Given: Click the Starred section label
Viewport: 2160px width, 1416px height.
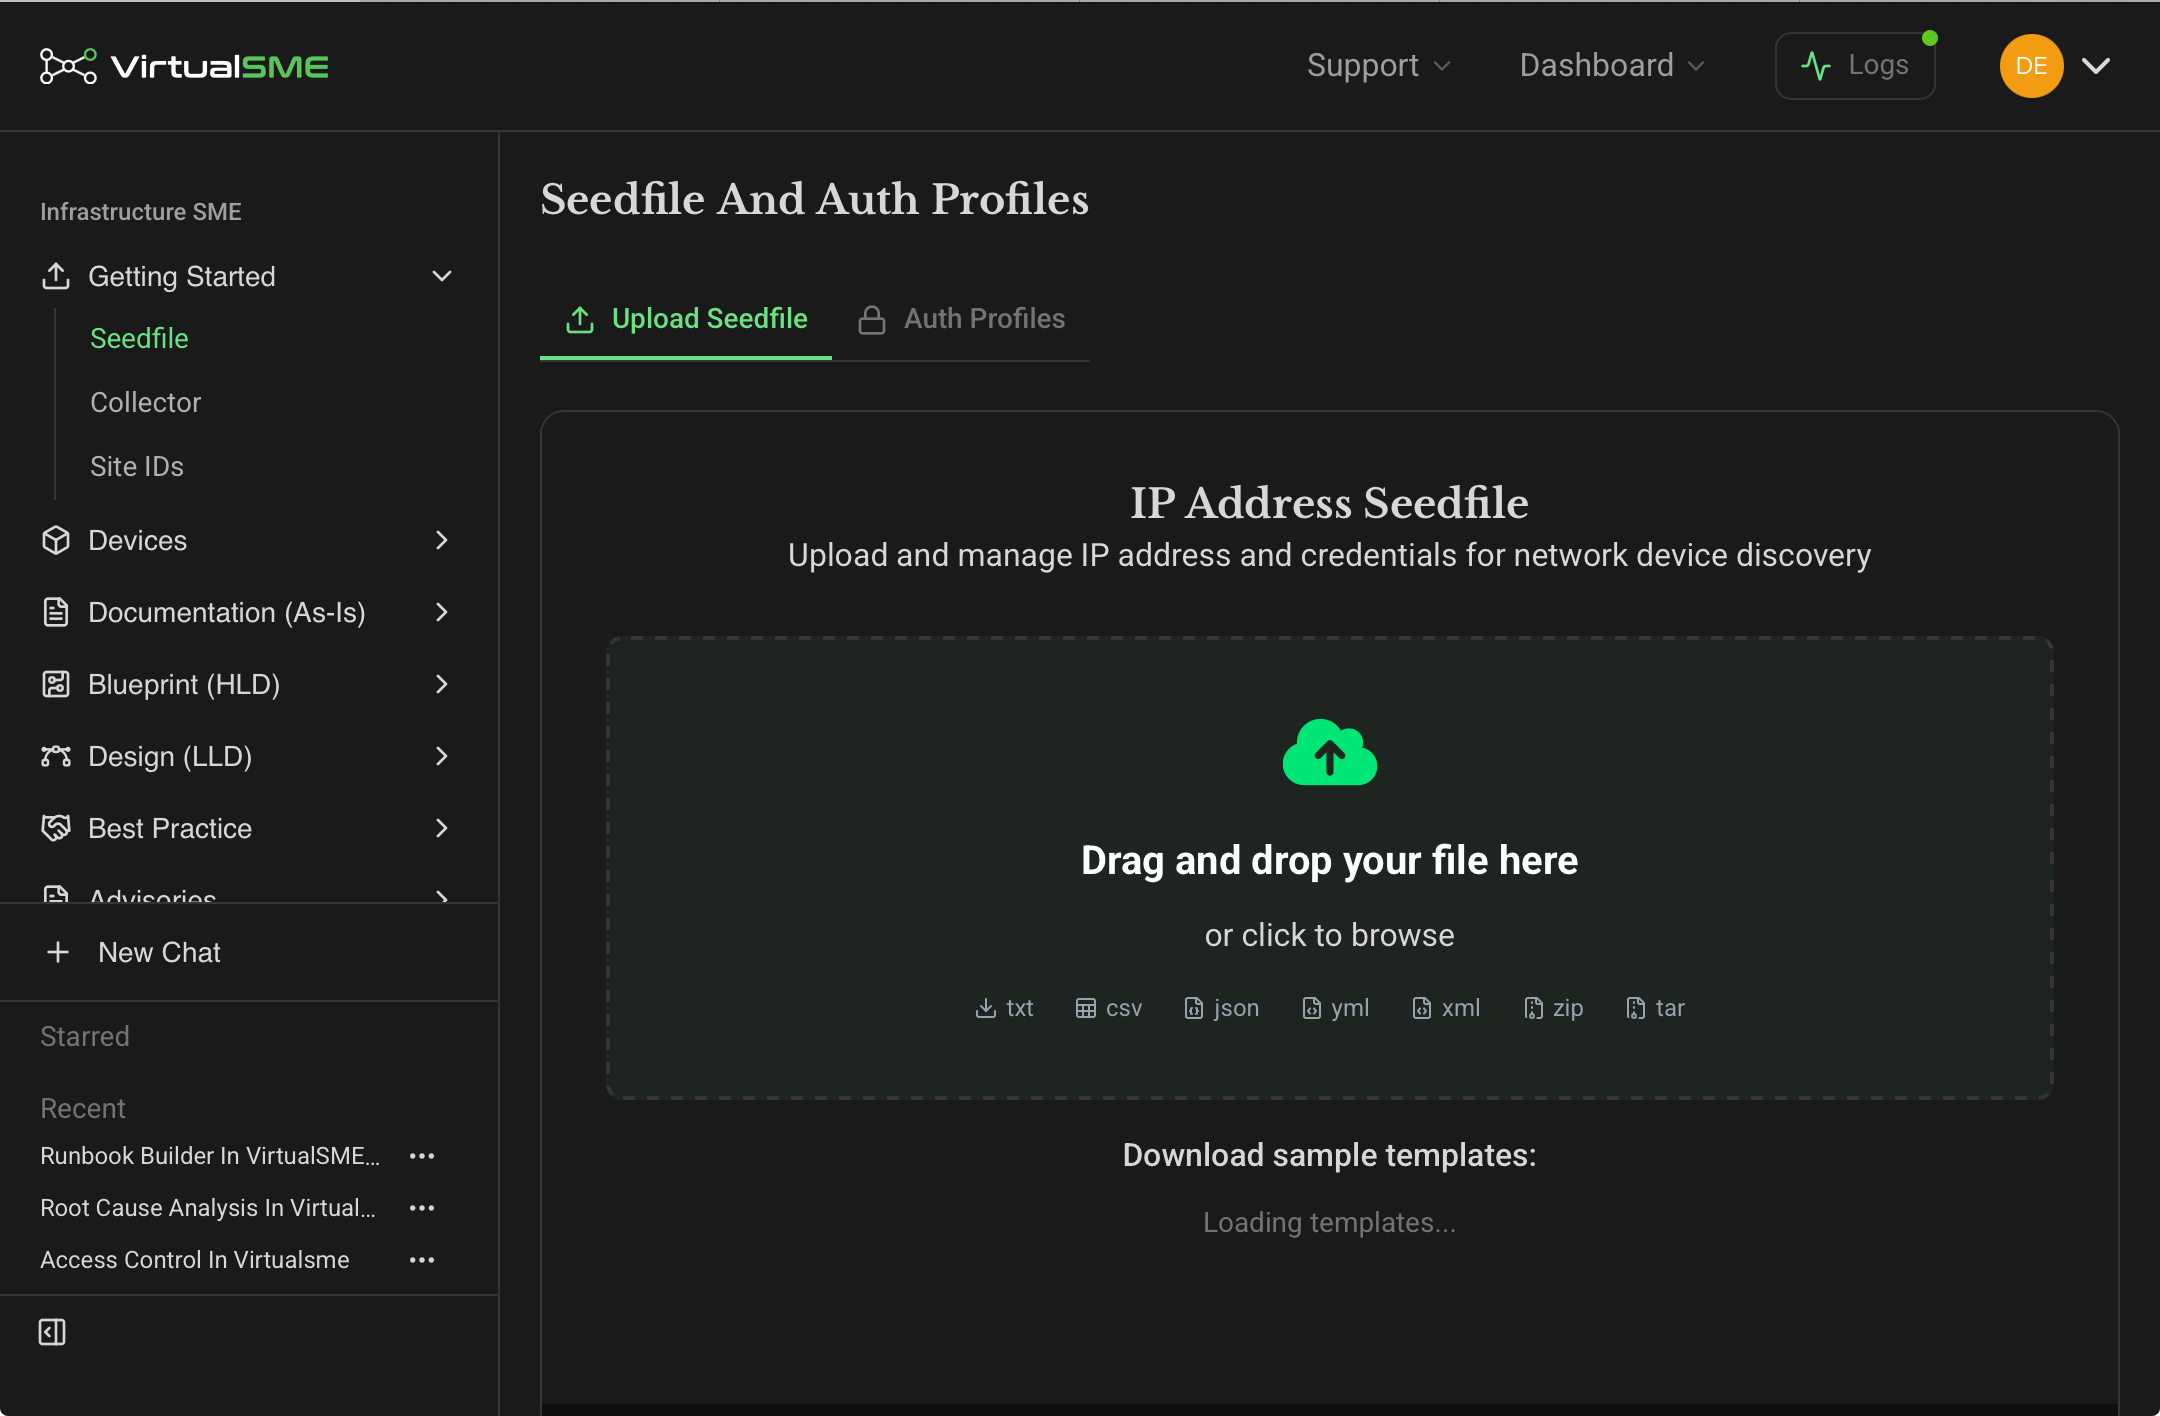Looking at the screenshot, I should coord(85,1036).
